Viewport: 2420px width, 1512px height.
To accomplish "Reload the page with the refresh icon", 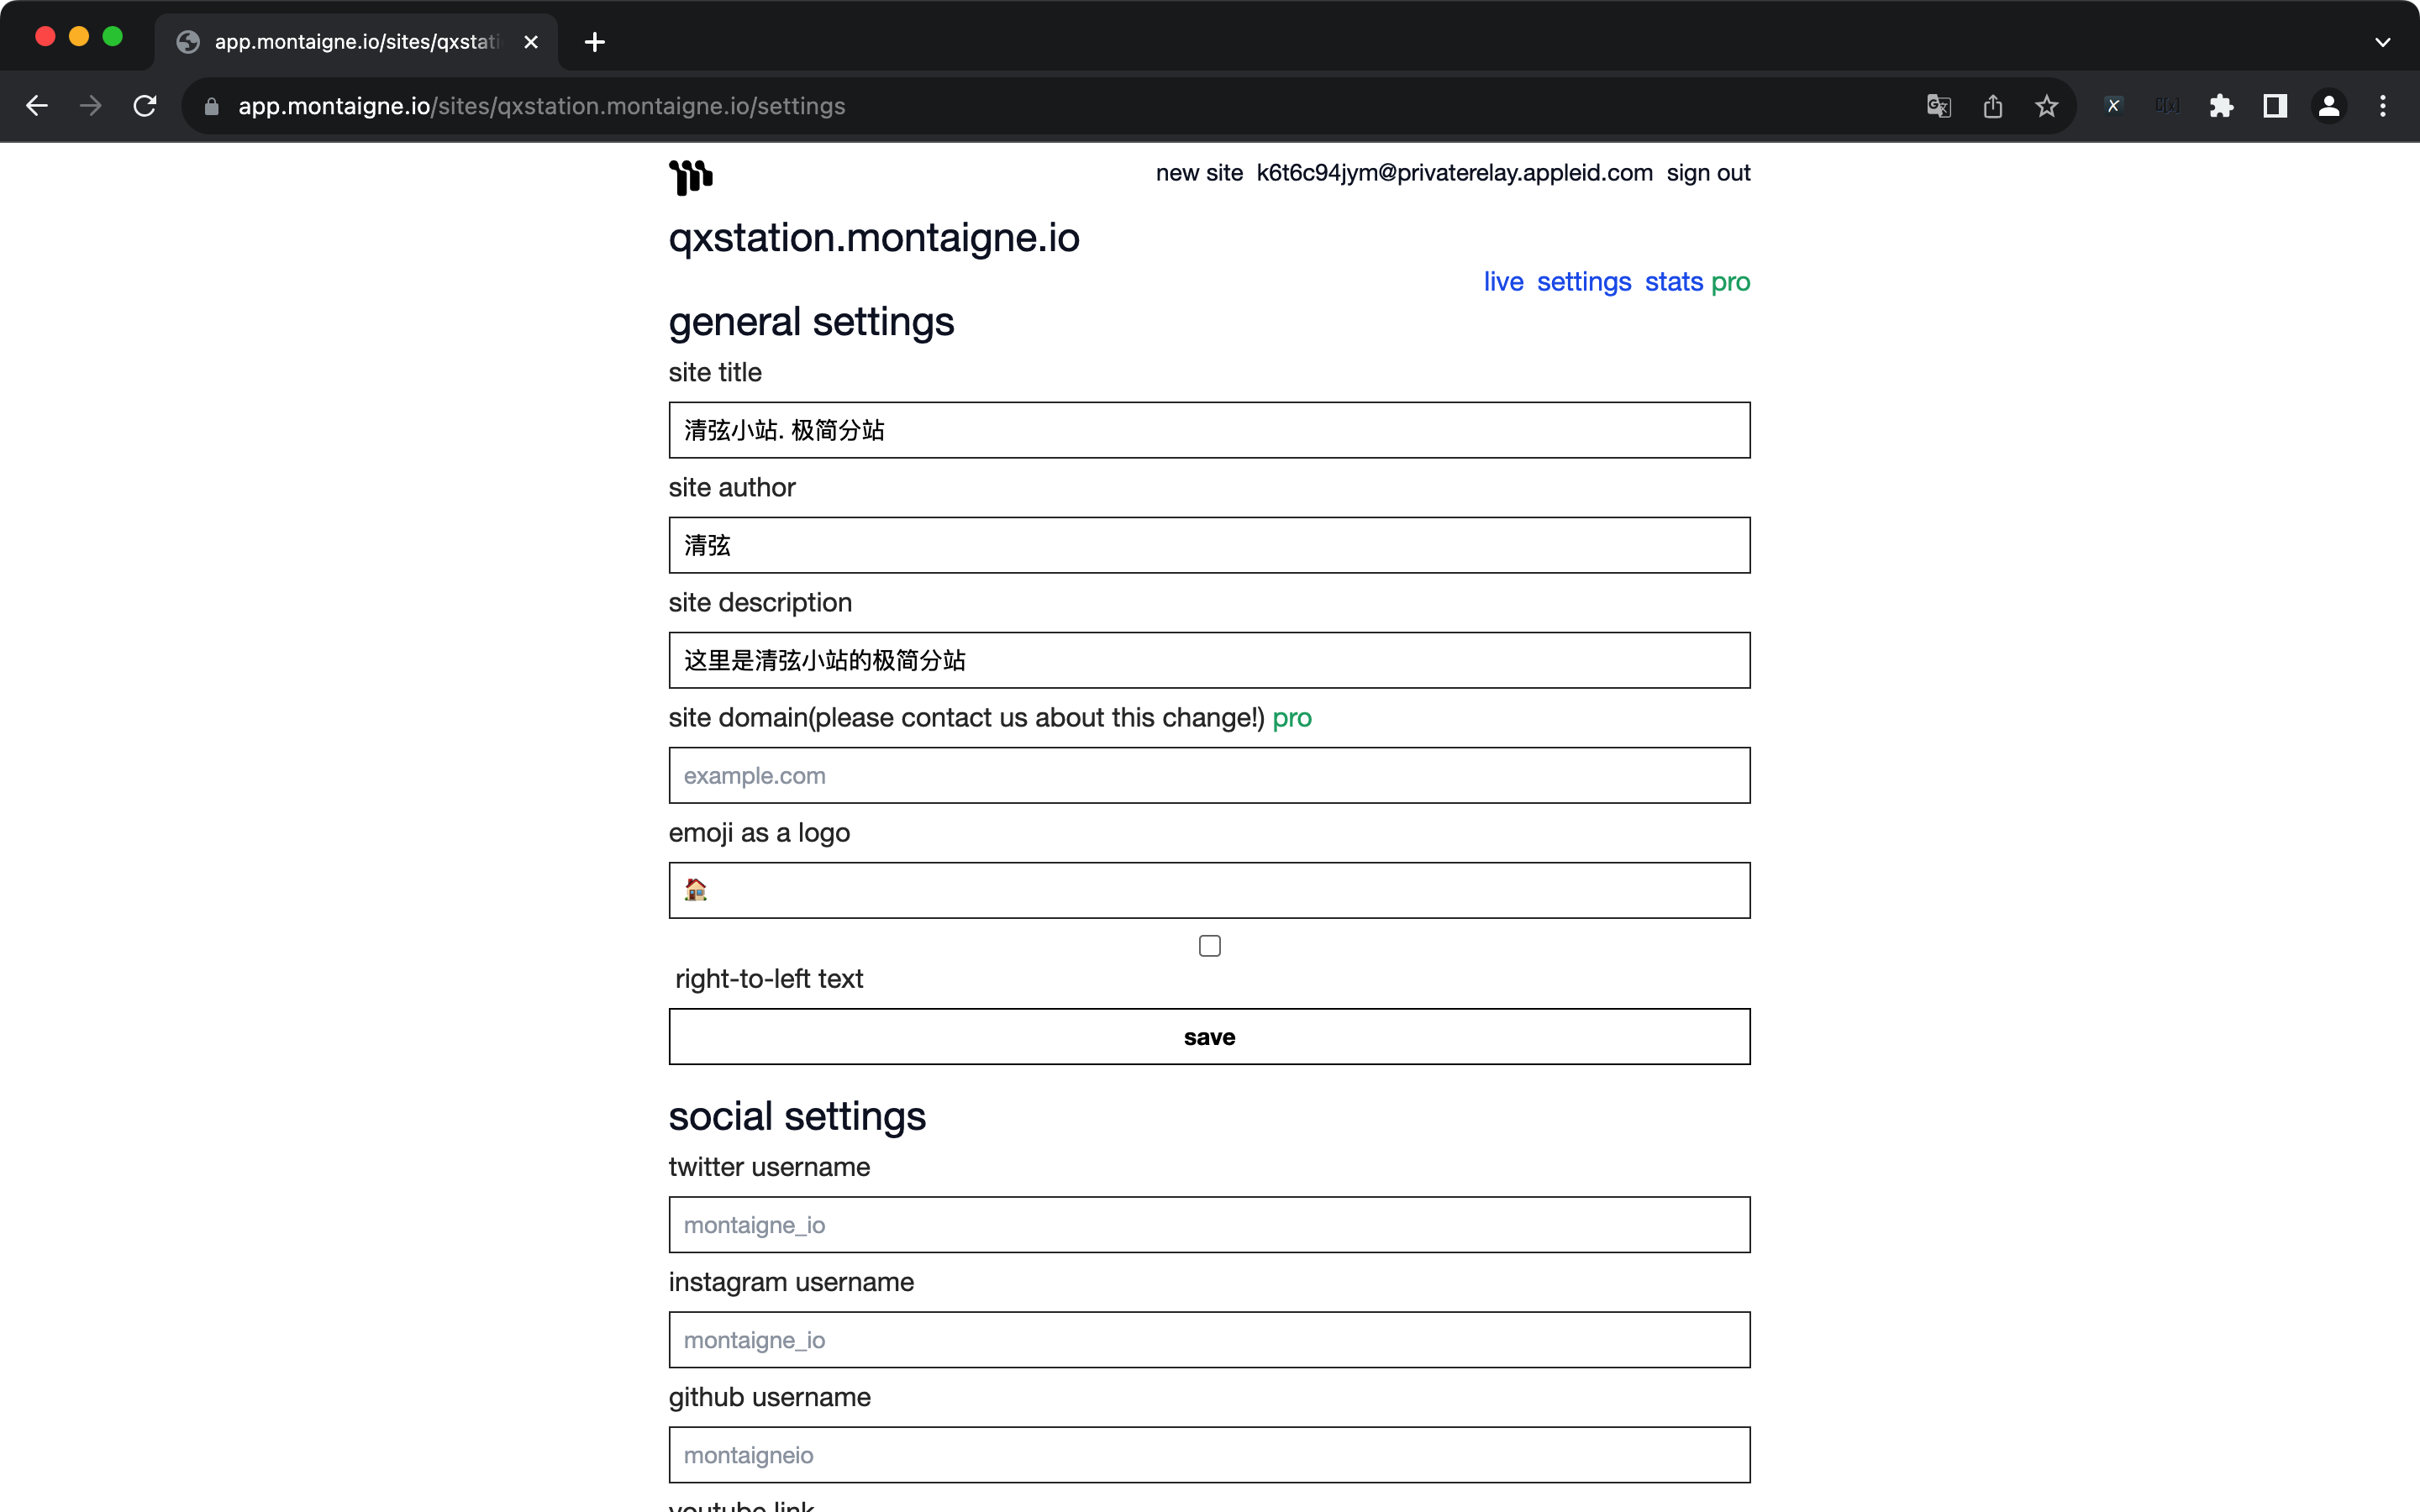I will 145,106.
